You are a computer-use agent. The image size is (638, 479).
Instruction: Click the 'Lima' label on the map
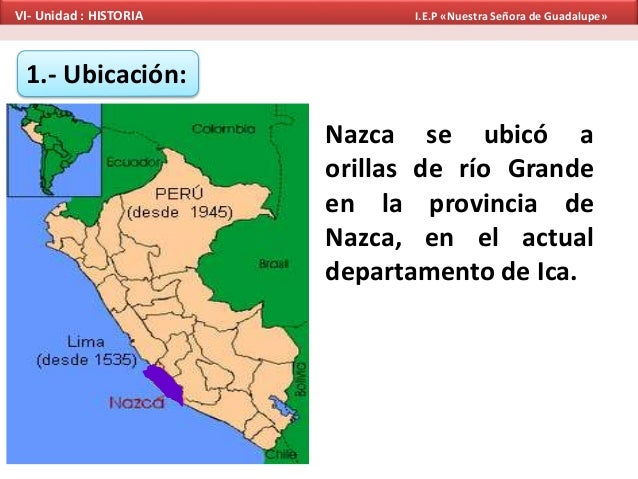click(85, 341)
